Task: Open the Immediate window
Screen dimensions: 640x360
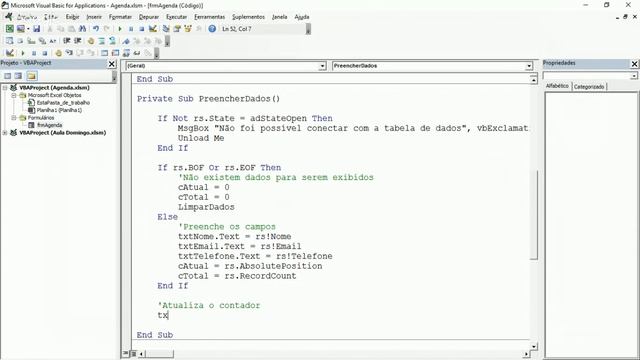Action: pyautogui.click(x=116, y=53)
